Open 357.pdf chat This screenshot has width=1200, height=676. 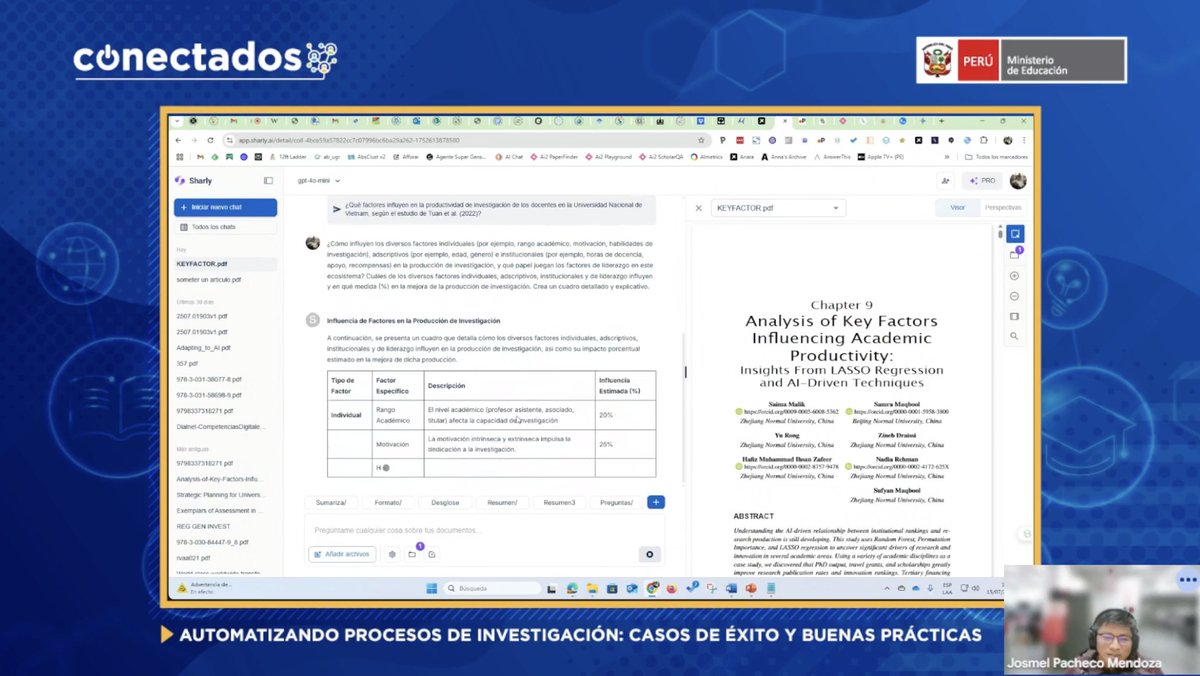click(x=188, y=363)
